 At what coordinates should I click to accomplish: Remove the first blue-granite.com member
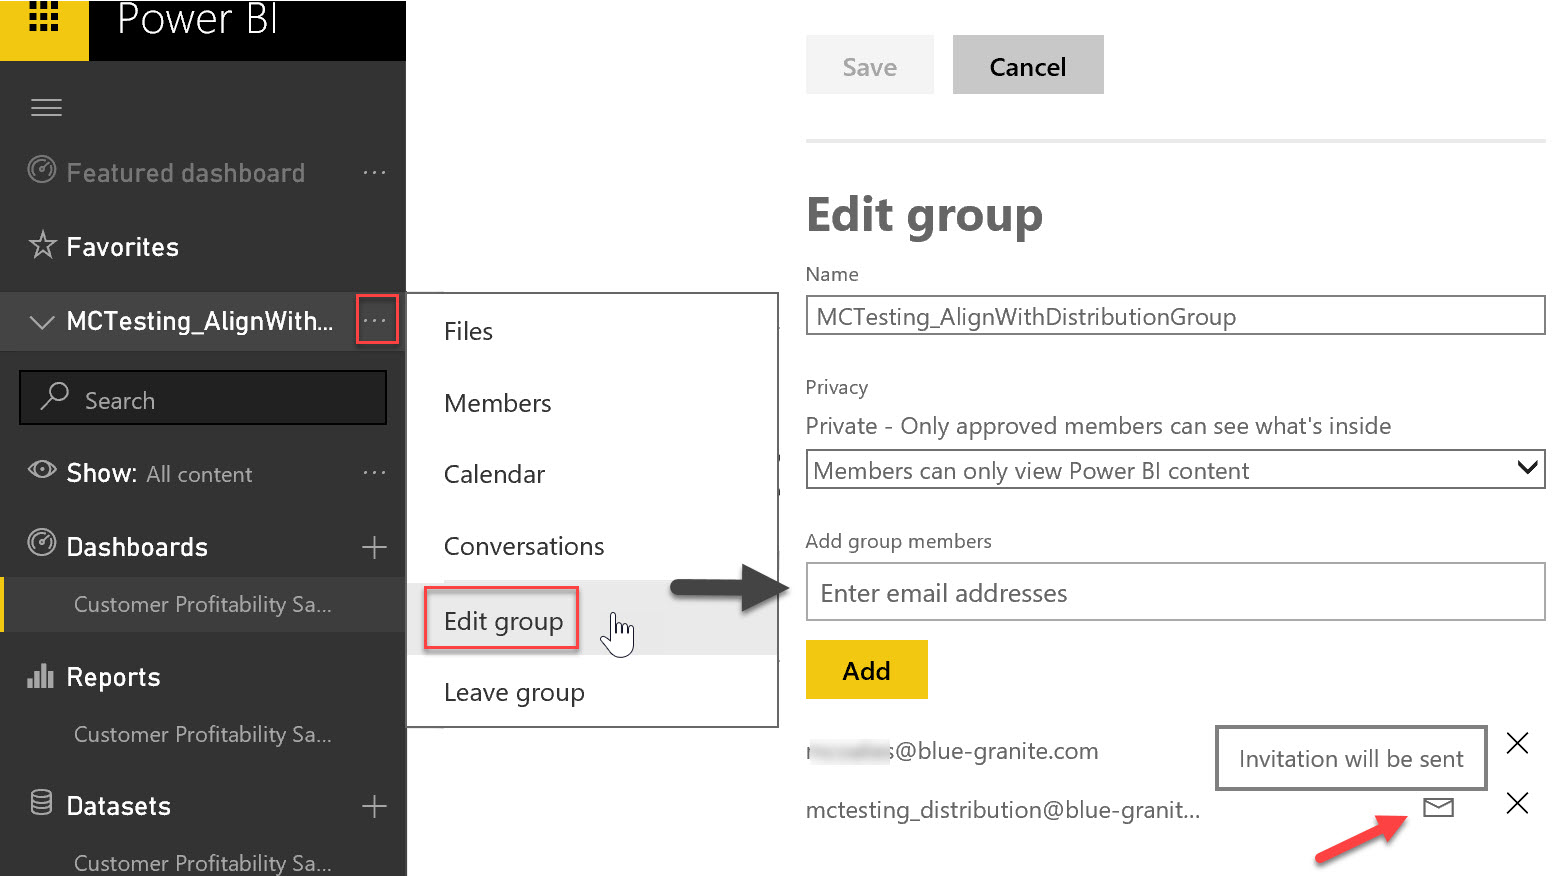coord(1517,743)
